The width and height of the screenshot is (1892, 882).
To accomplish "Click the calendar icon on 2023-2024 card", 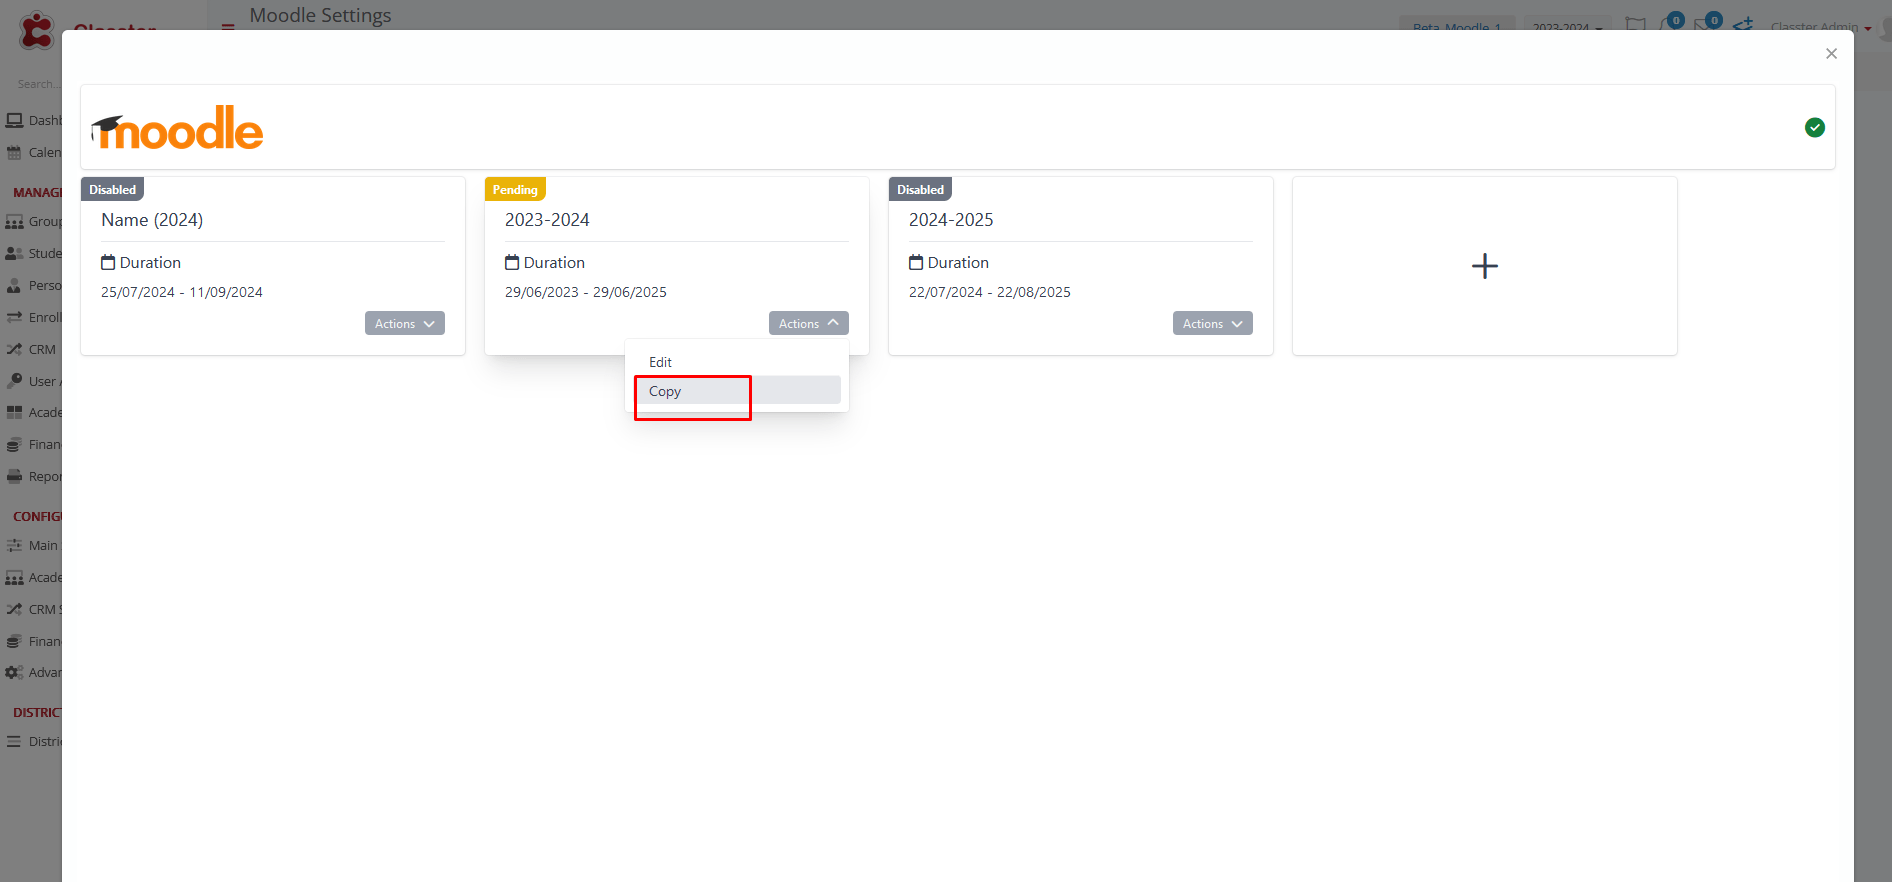I will pos(512,263).
